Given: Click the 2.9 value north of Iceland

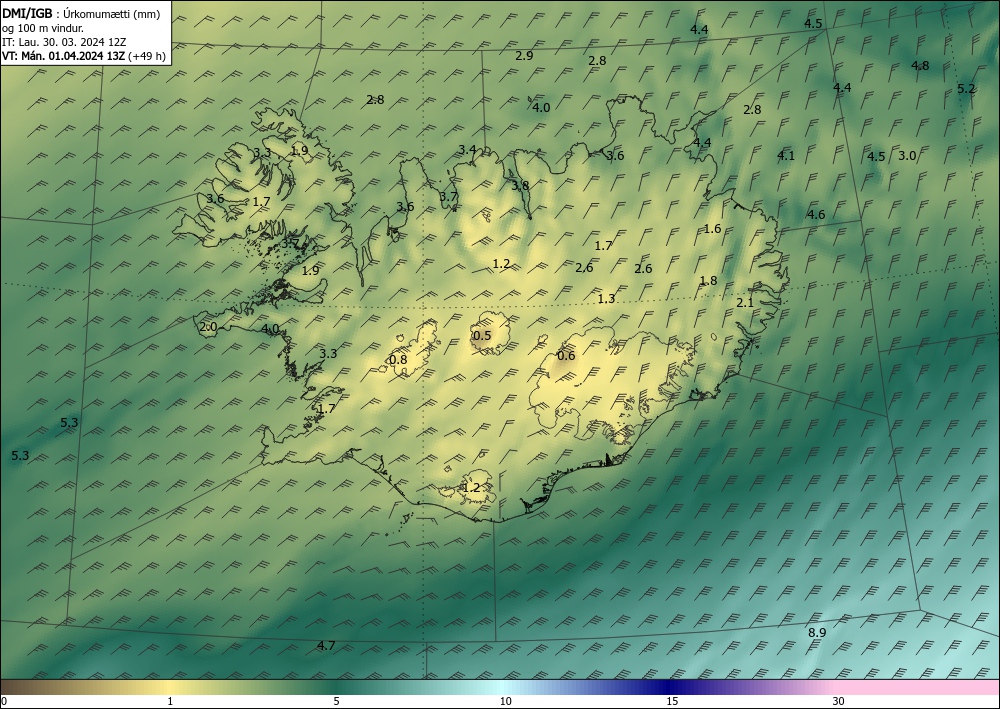Looking at the screenshot, I should click(x=524, y=55).
